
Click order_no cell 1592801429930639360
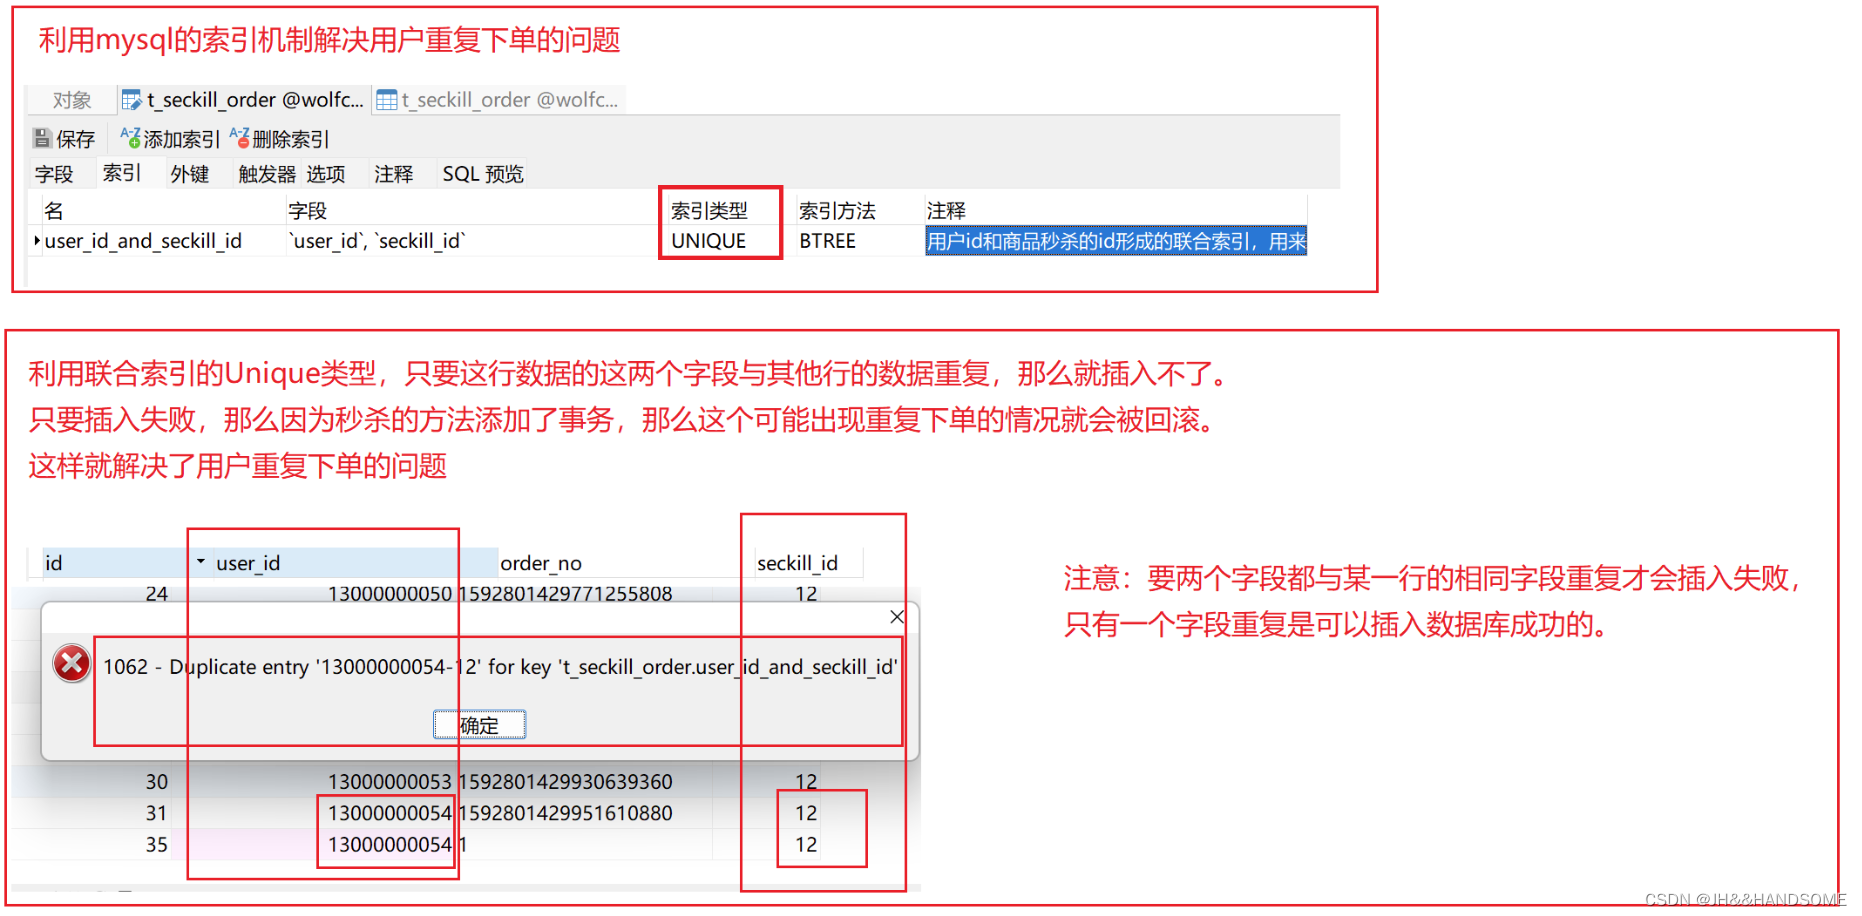566,782
